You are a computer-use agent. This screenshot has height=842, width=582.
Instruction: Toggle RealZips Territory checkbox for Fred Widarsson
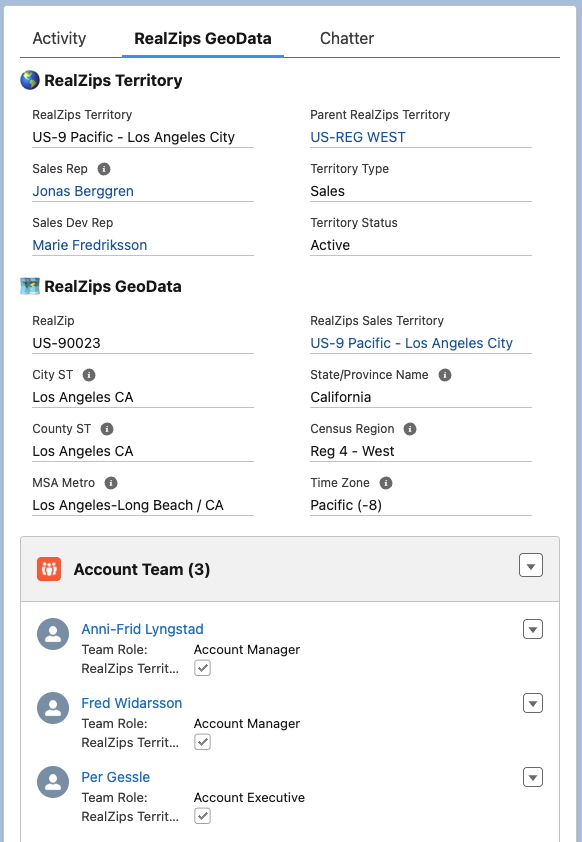pos(202,742)
